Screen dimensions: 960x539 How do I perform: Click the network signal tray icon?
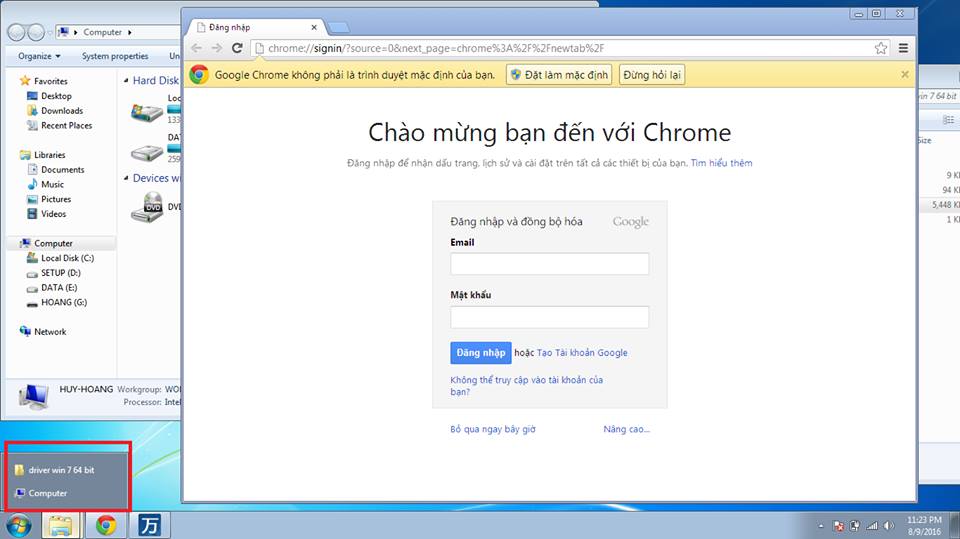pos(872,526)
